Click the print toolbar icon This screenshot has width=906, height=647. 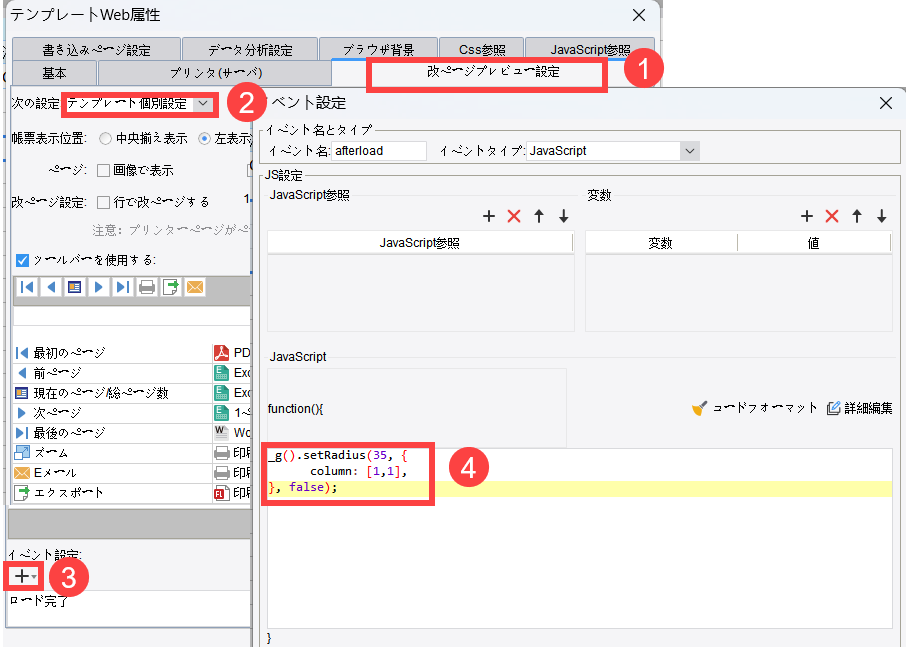147,287
